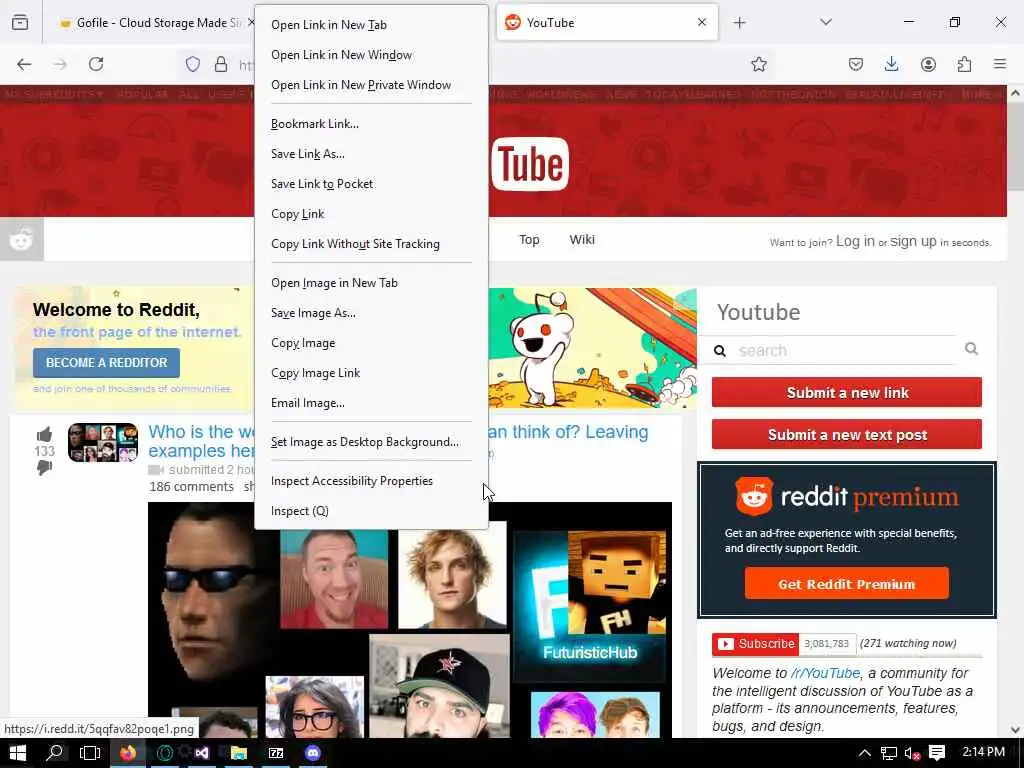This screenshot has width=1024, height=768.
Task: Click the Reddit snoo logo icon
Action: click(22, 240)
